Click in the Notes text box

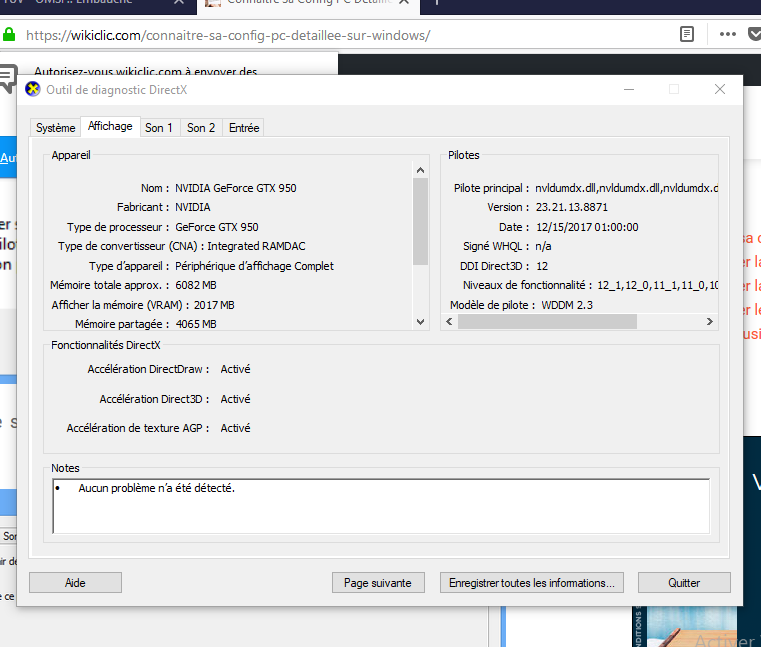[x=381, y=506]
